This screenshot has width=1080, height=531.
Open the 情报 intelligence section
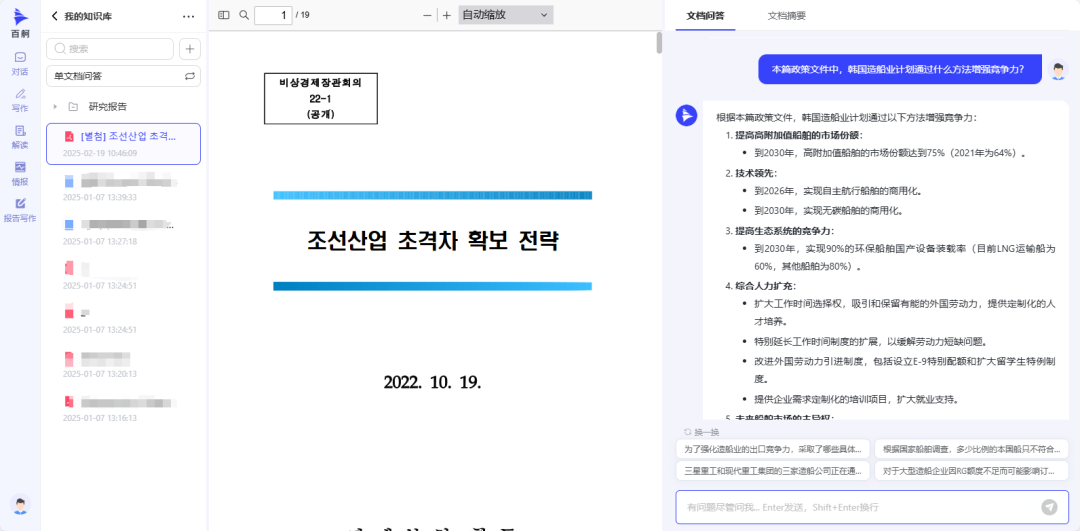coord(20,173)
